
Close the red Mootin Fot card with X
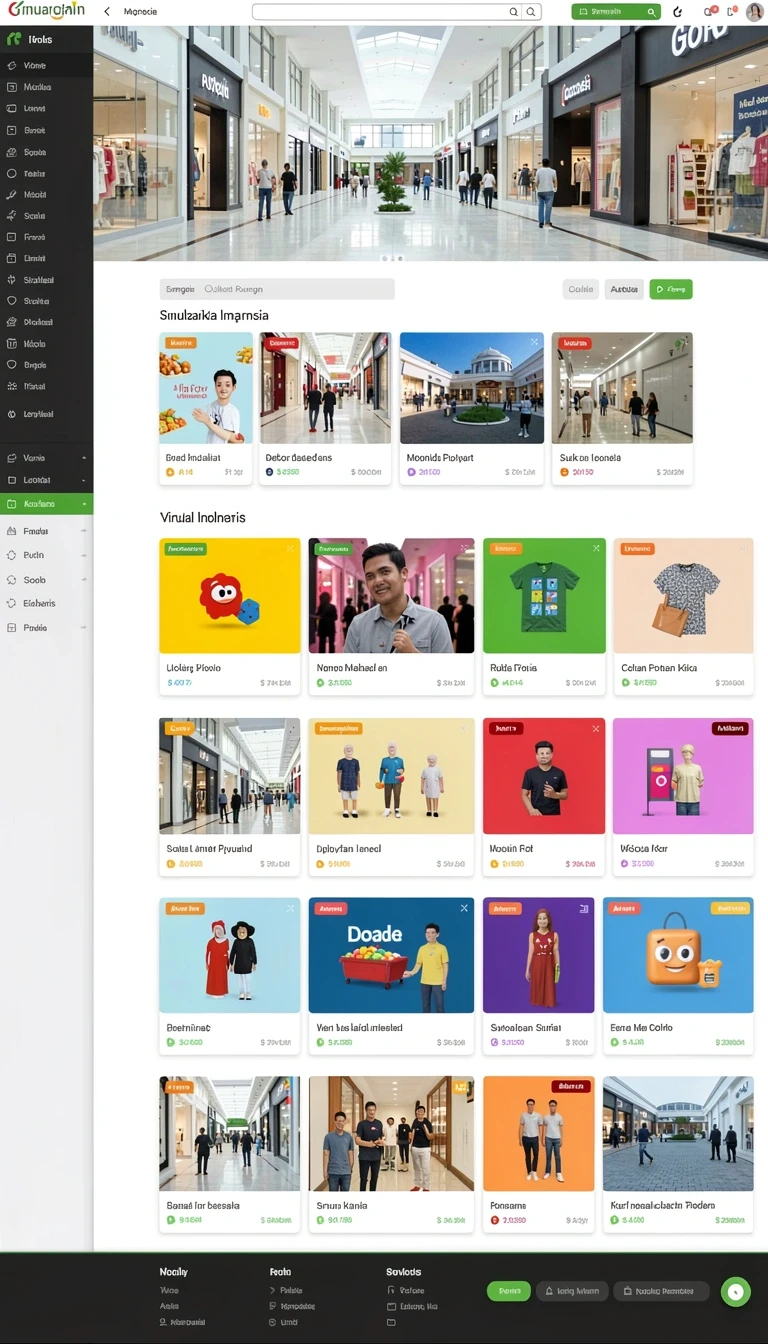(x=595, y=729)
